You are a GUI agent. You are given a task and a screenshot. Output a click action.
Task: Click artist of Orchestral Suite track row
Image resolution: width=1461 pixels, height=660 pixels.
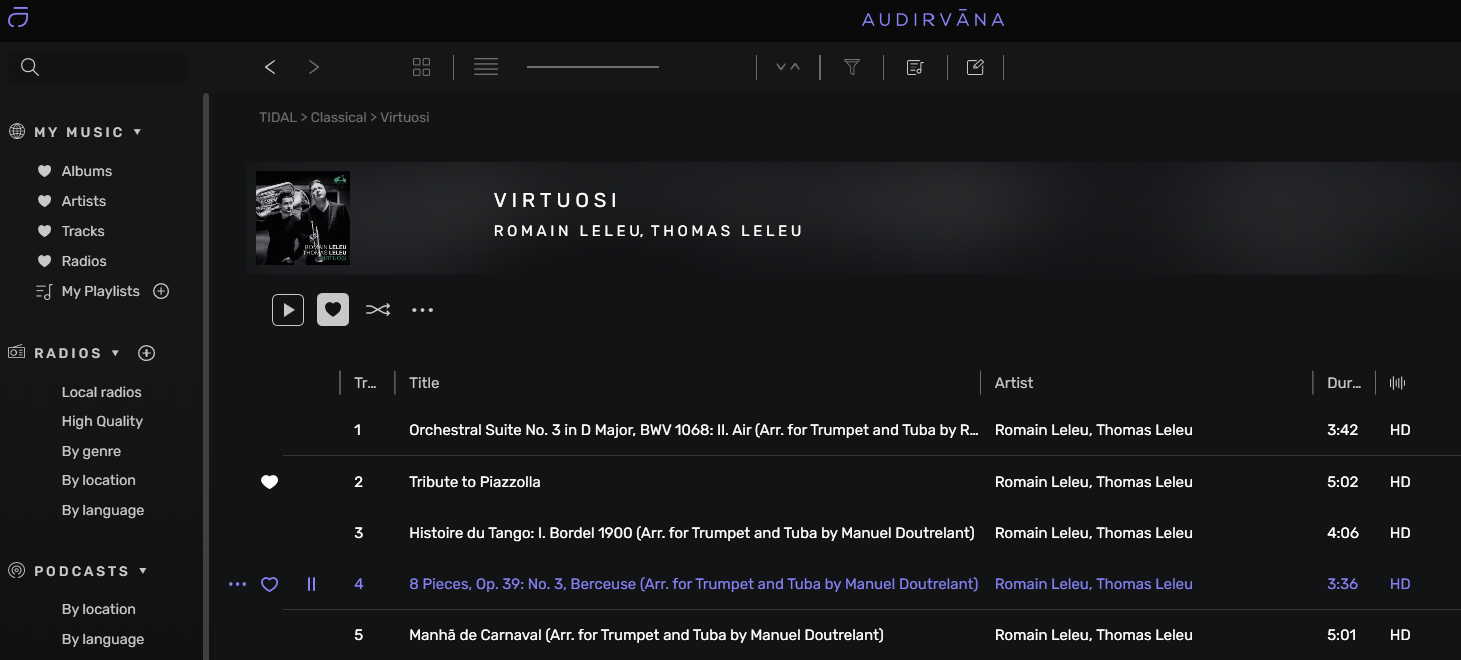coord(1094,430)
